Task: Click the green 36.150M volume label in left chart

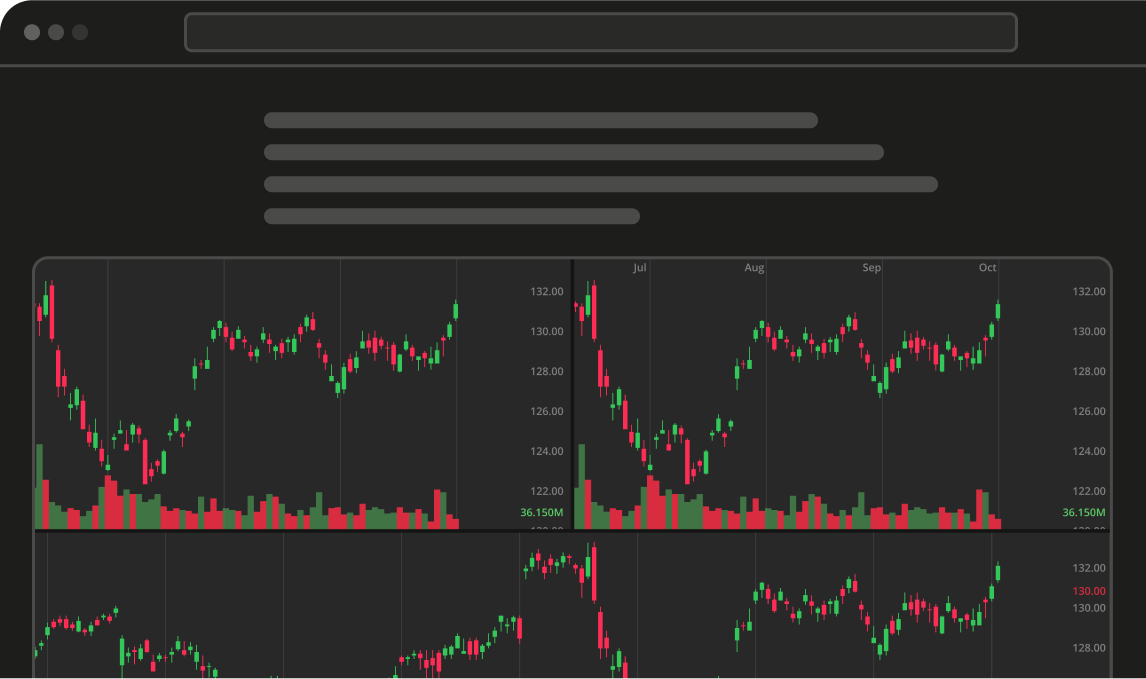Action: [x=542, y=512]
